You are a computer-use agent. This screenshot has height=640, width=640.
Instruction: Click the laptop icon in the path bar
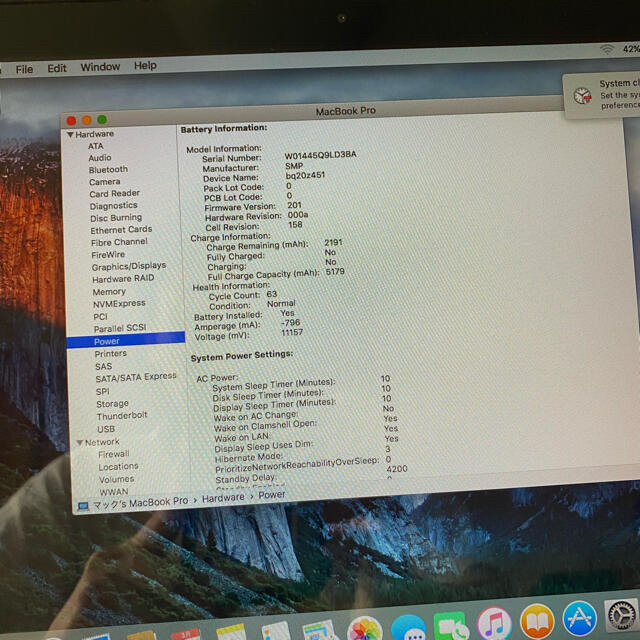pos(83,506)
